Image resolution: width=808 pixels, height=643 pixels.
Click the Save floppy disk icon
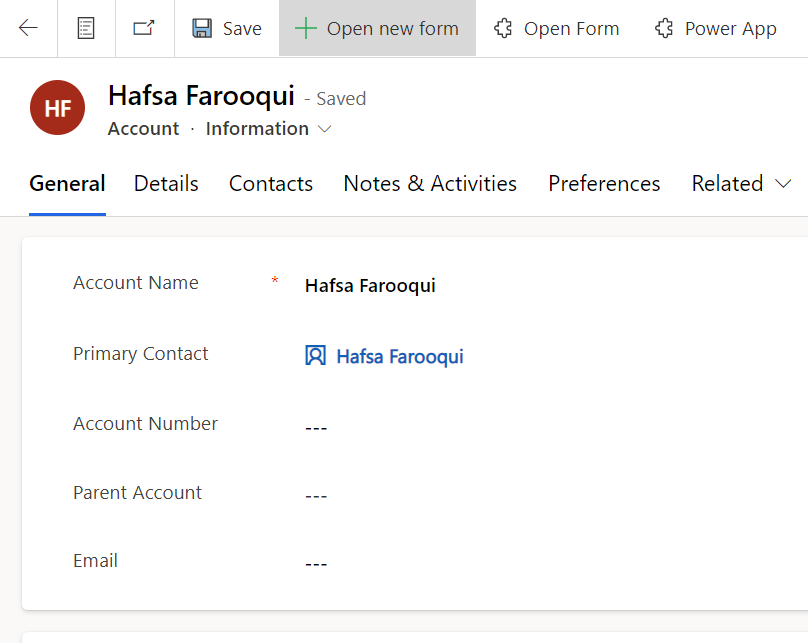[x=202, y=29]
